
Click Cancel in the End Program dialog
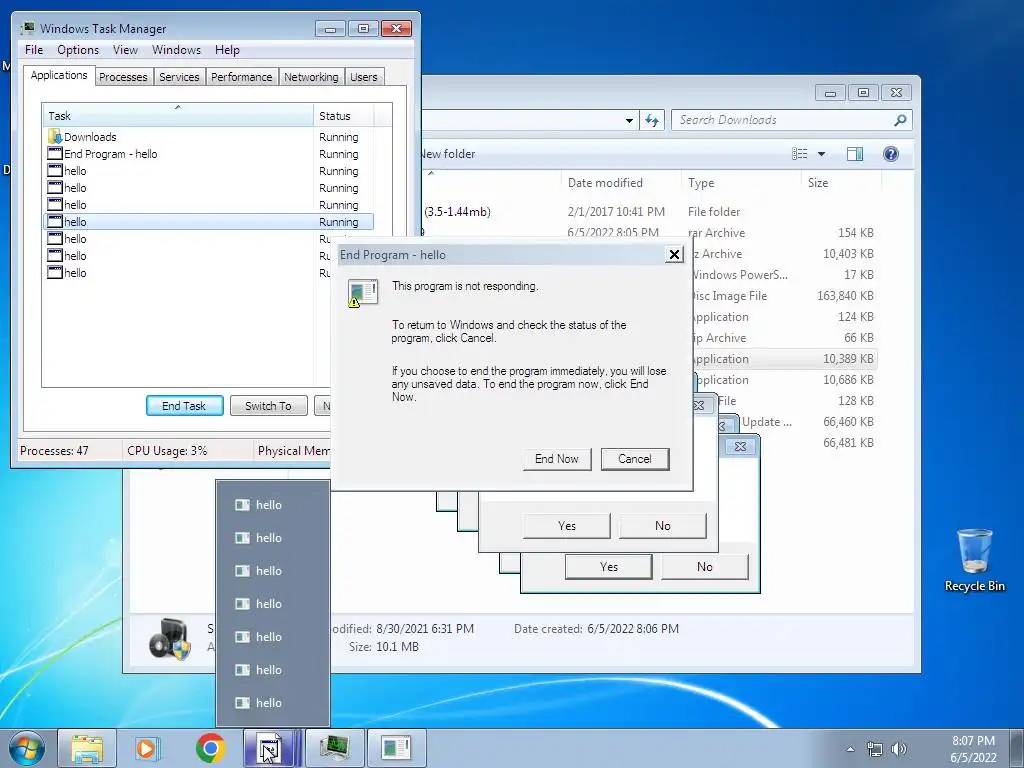(635, 458)
